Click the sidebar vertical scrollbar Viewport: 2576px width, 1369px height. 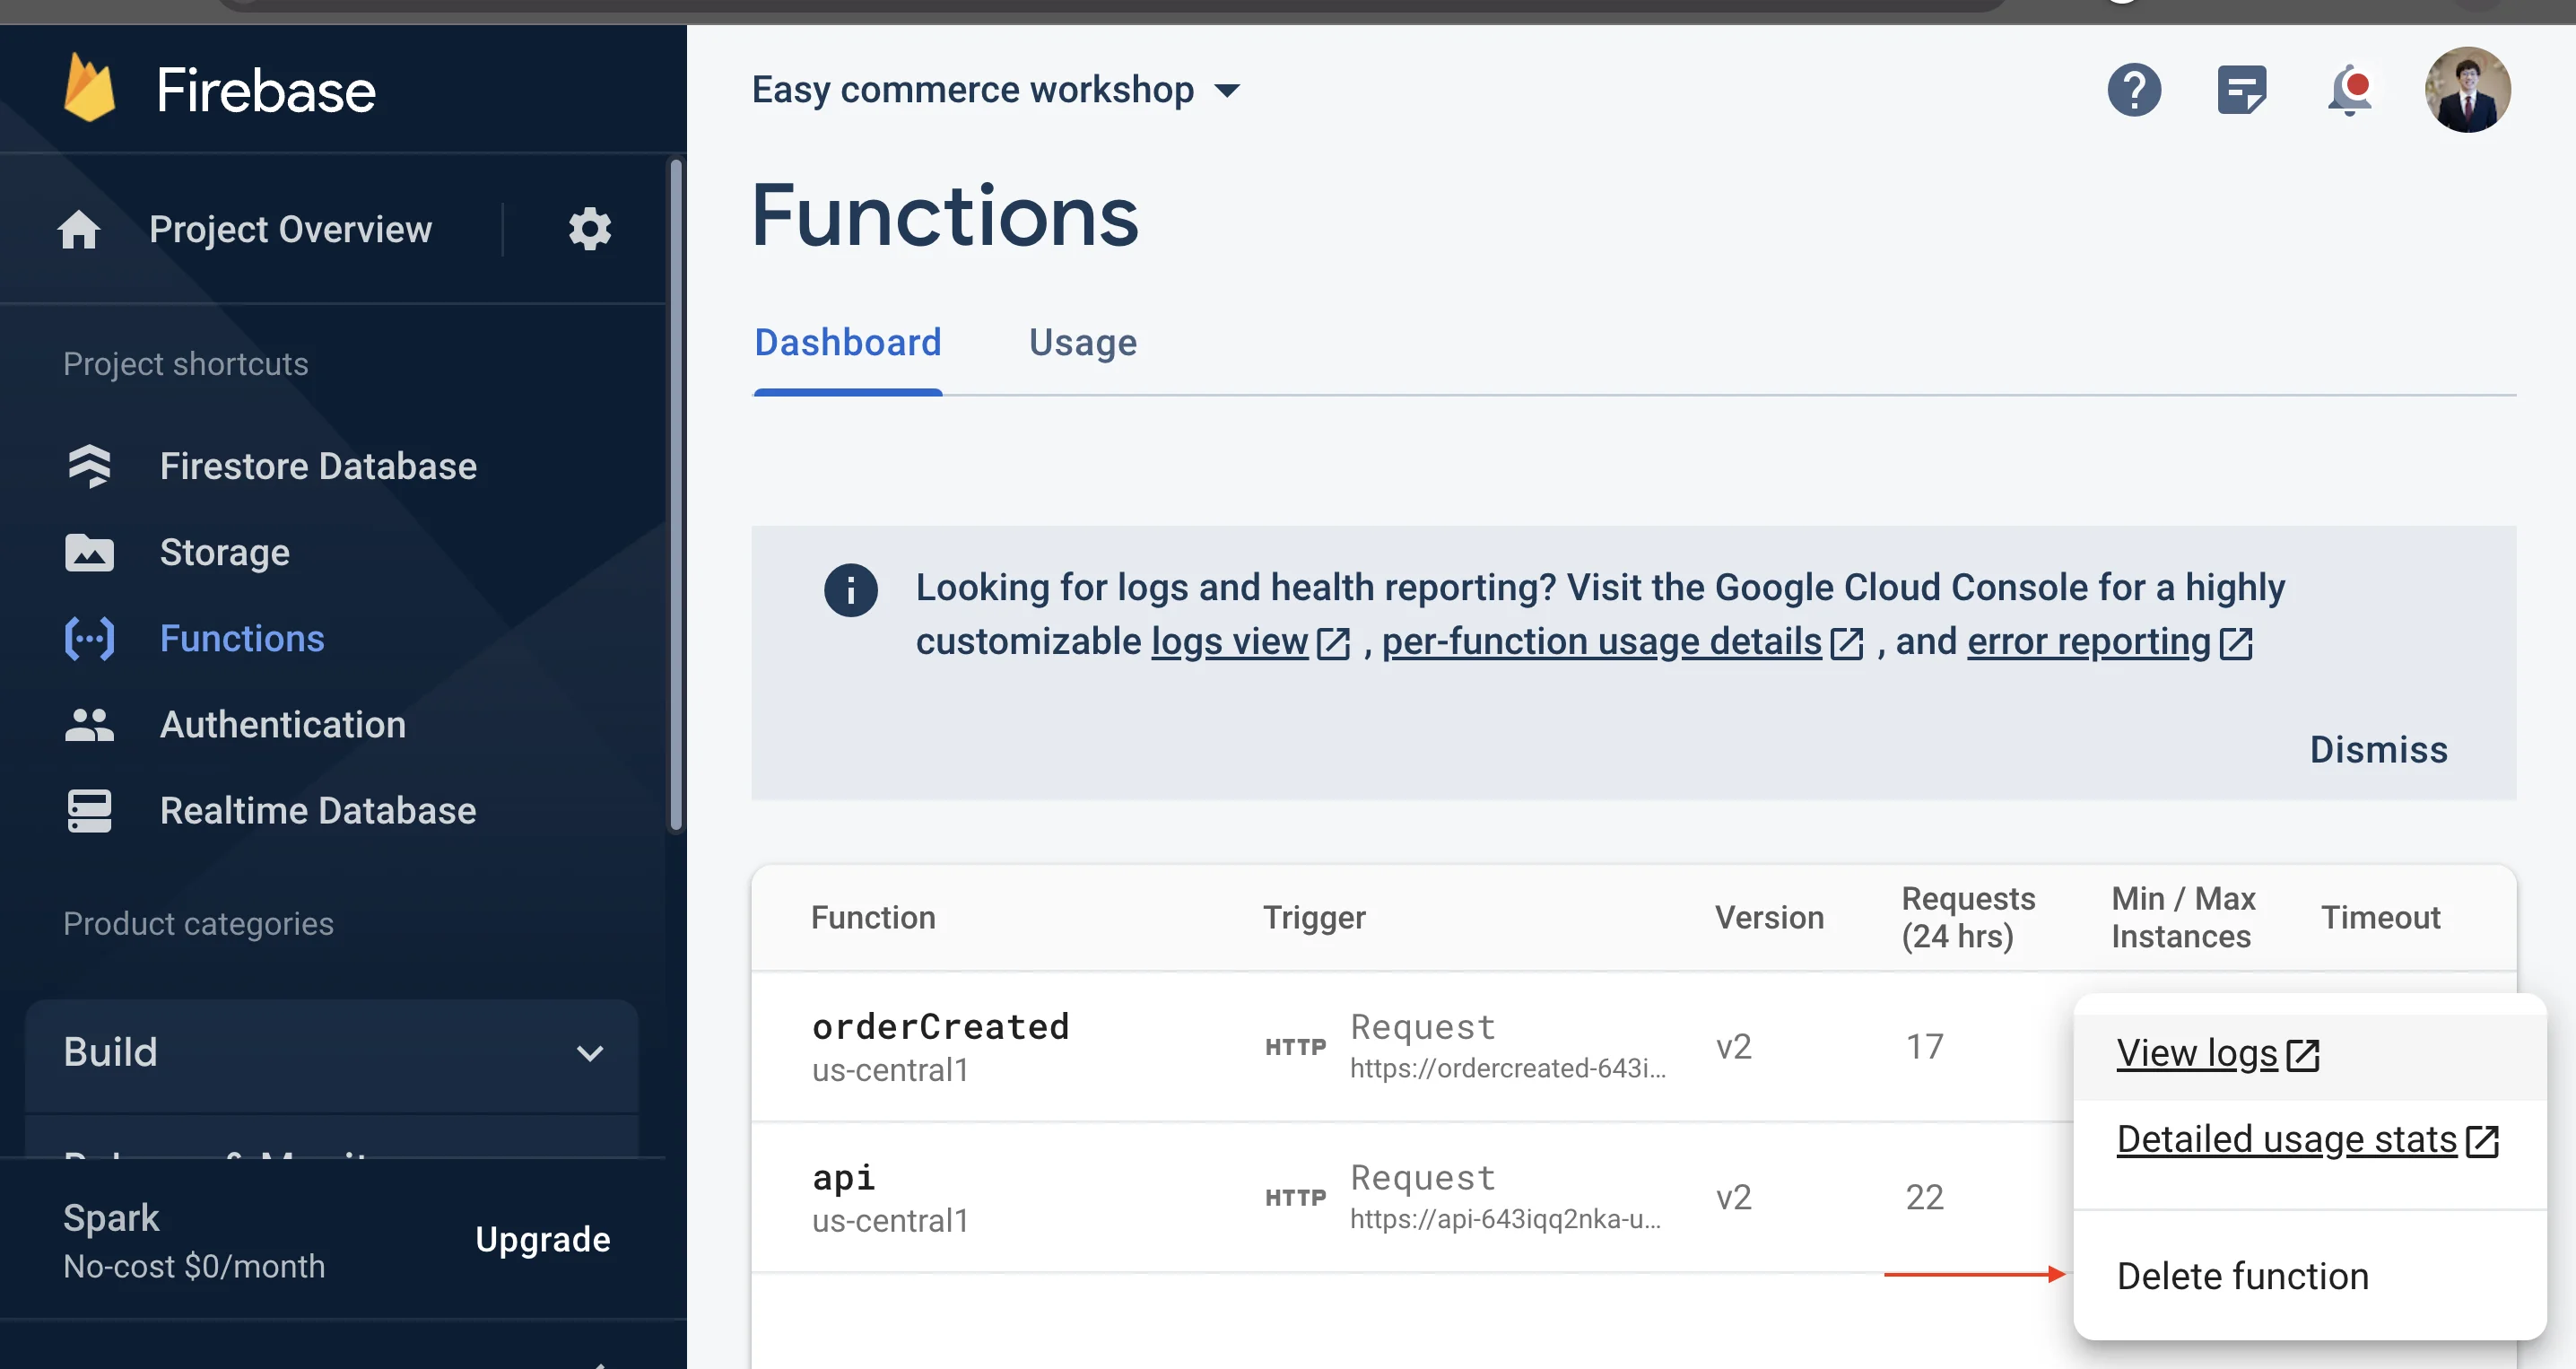tap(676, 495)
